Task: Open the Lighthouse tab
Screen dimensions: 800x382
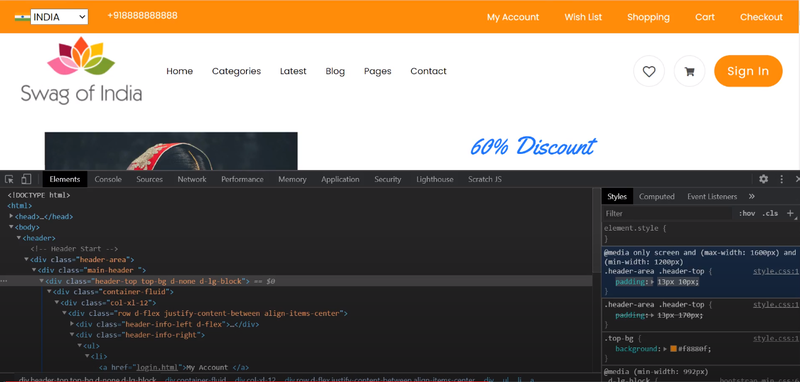Action: [x=435, y=179]
